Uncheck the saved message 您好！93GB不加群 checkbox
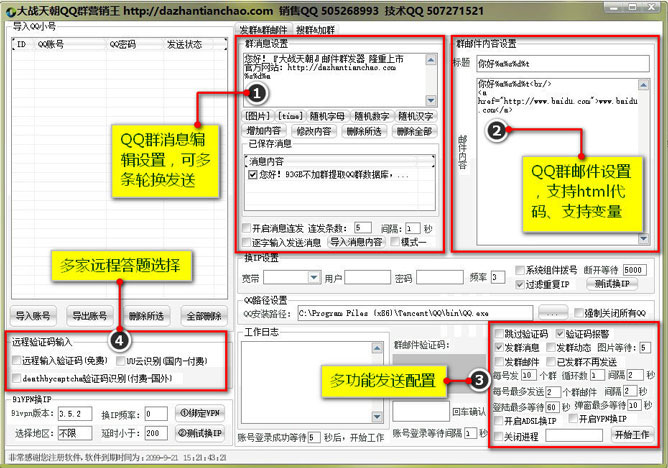The height and width of the screenshot is (468, 668). coord(253,175)
